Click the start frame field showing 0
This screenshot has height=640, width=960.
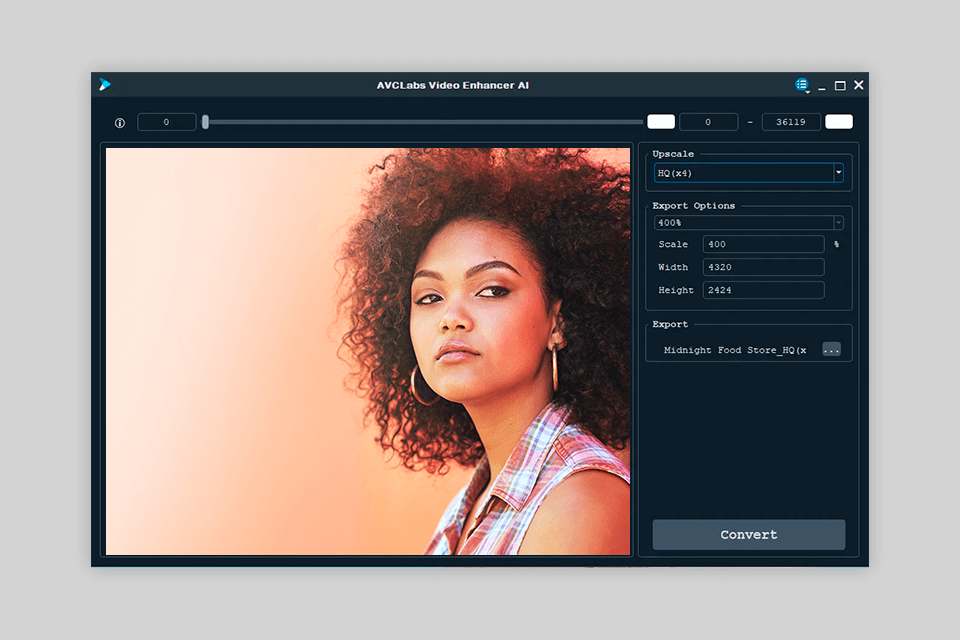coord(708,122)
